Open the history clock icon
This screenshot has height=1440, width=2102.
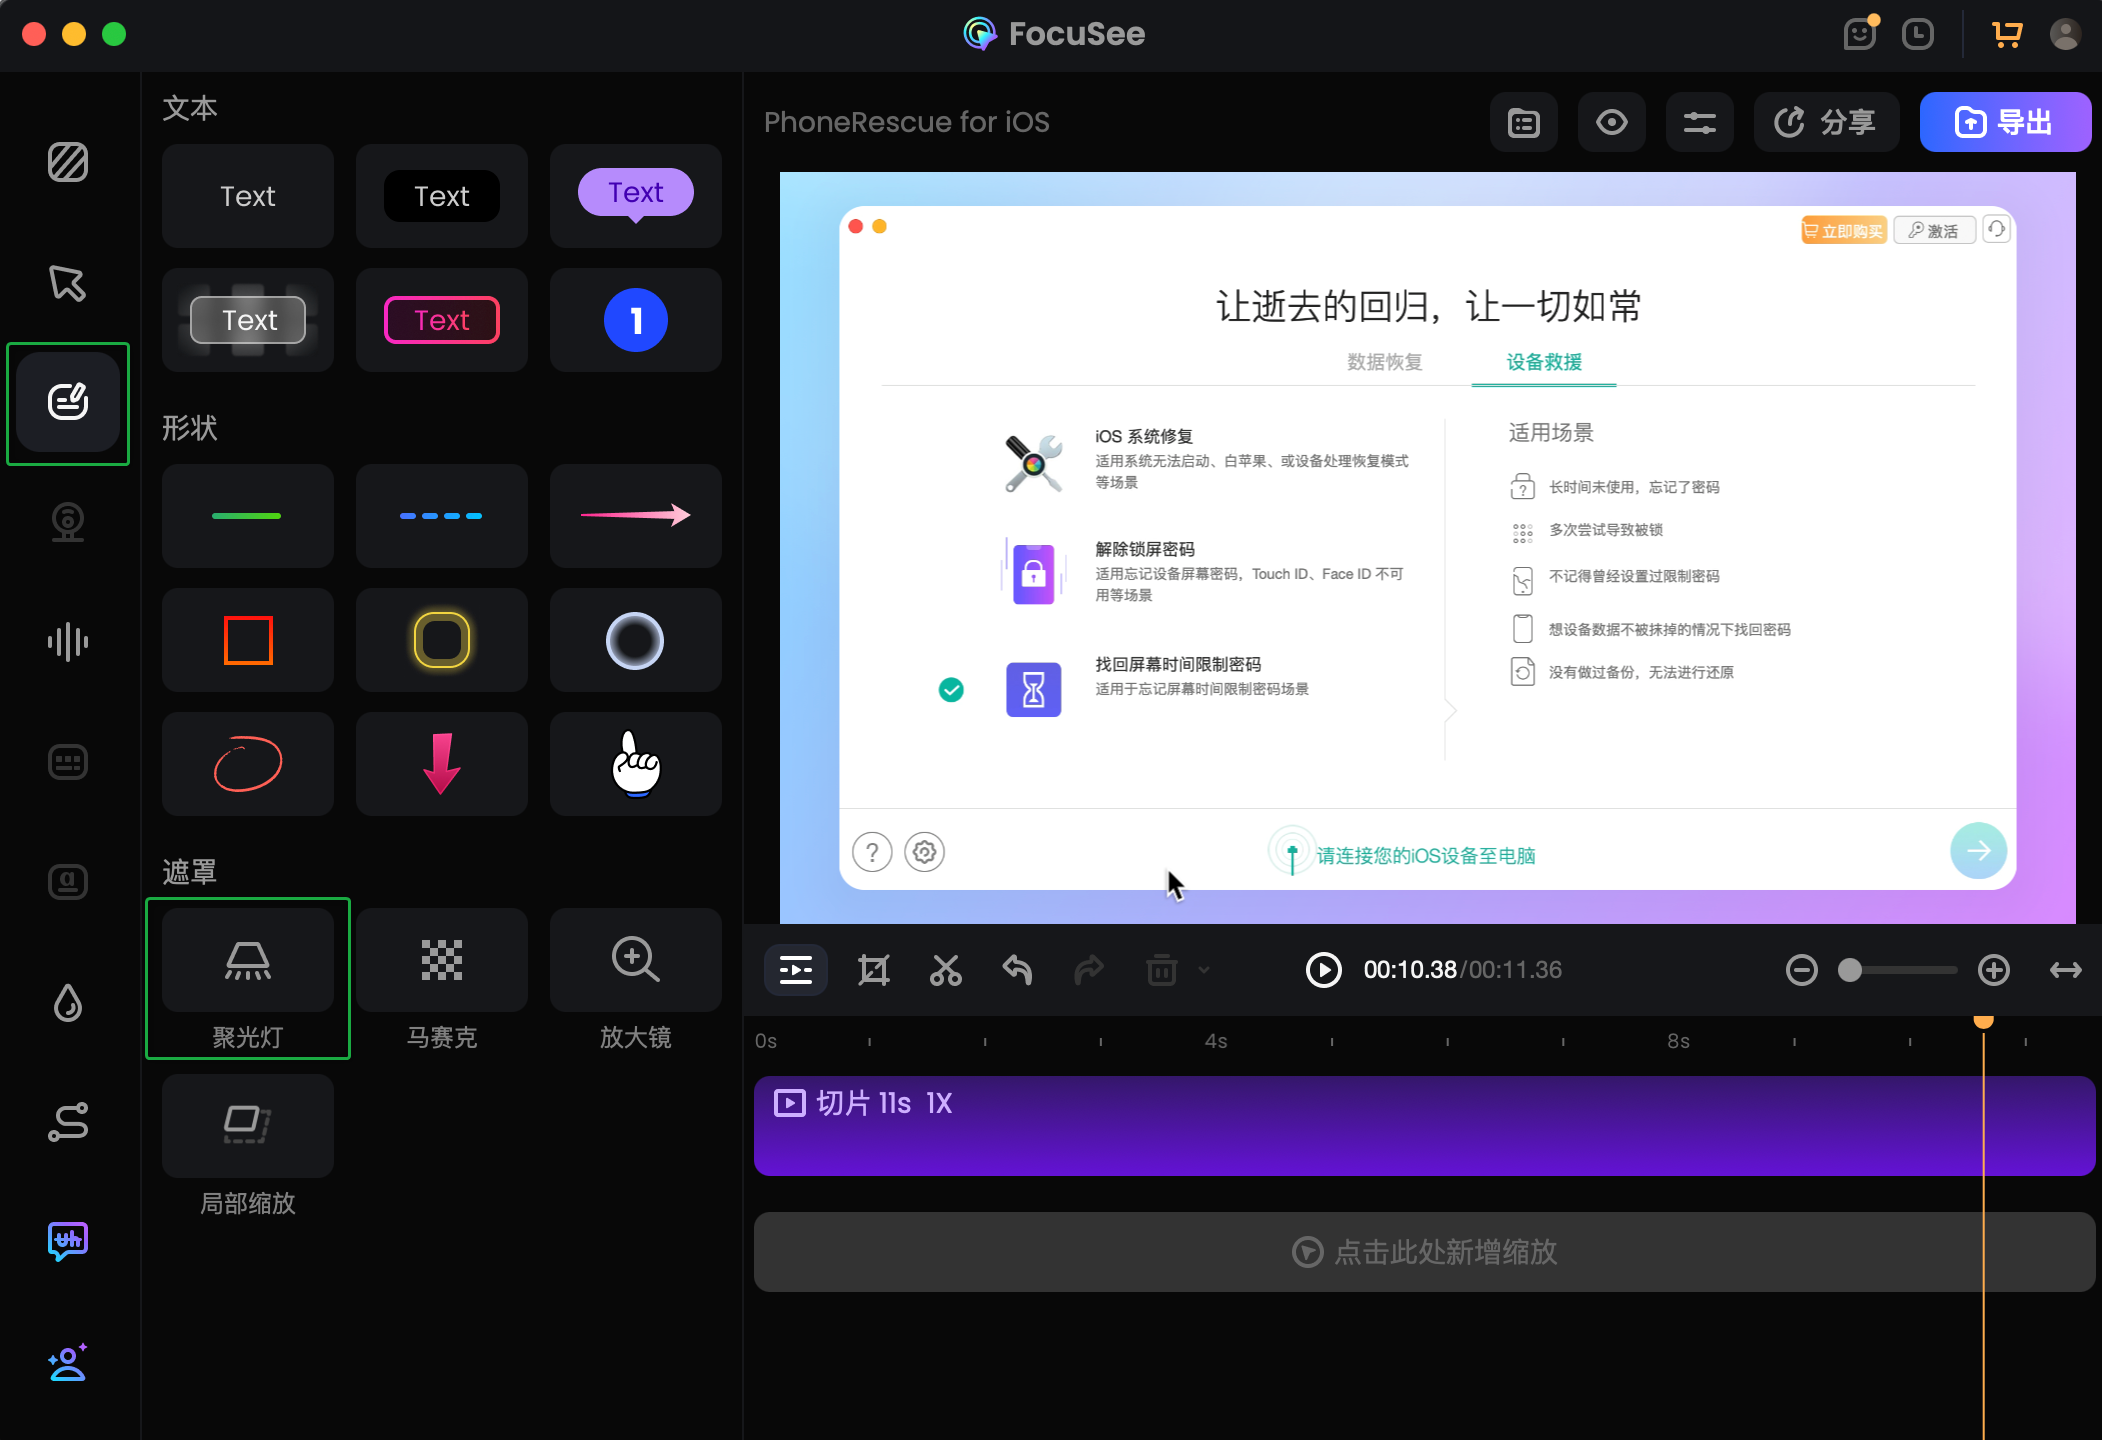tap(1917, 34)
